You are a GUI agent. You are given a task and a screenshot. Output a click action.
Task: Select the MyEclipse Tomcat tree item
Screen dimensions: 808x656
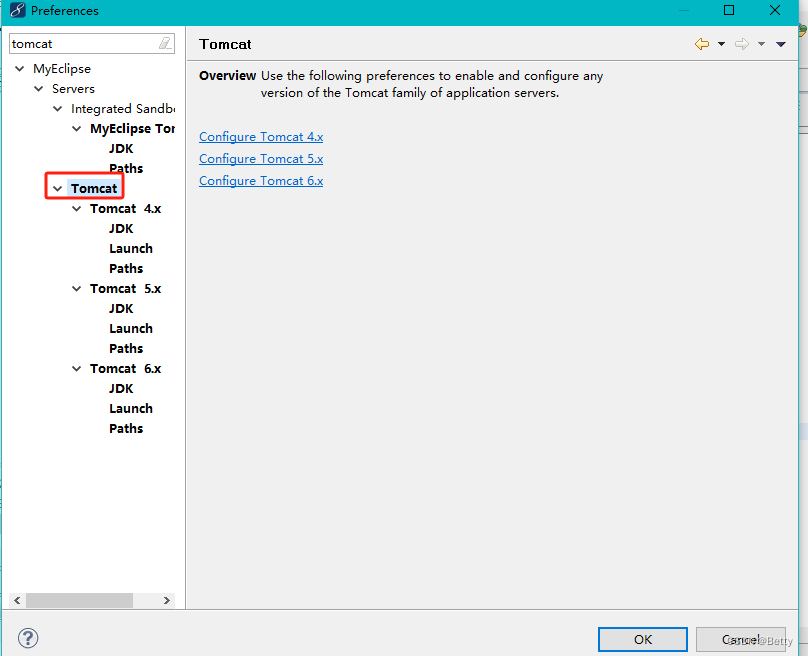click(132, 128)
